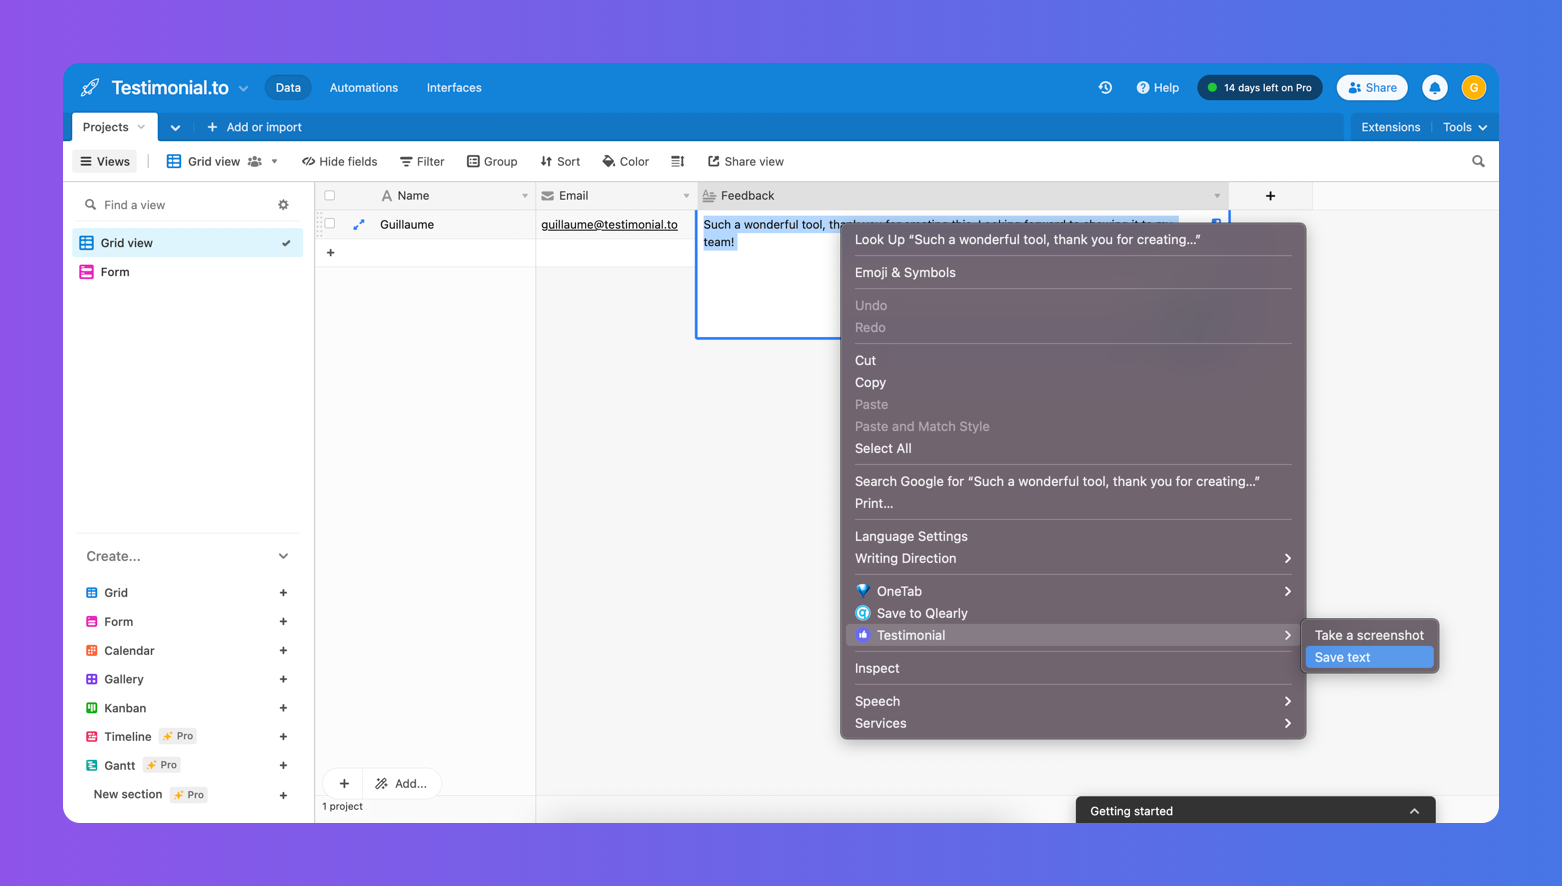This screenshot has width=1562, height=886.
Task: Open Feedback field dropdown arrow
Action: 1217,196
